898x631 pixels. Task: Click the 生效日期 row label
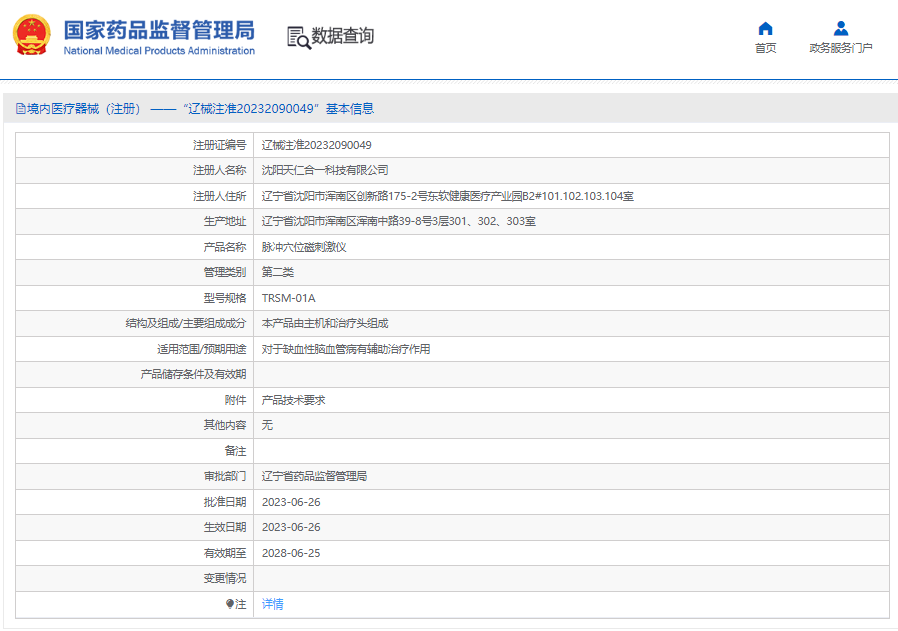224,527
